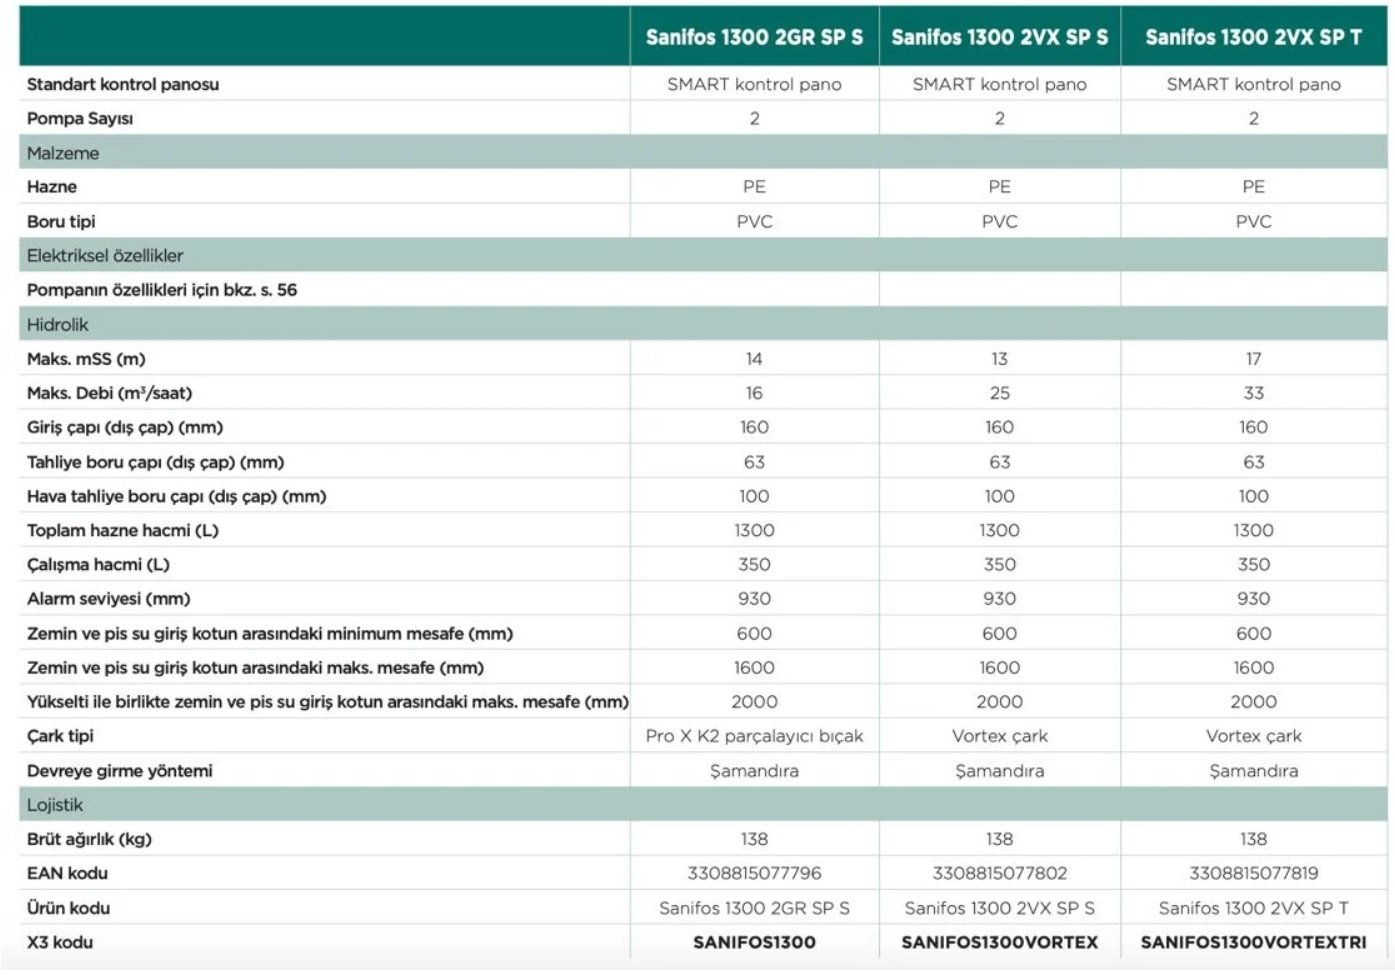Click Maks. mSS value 17
Viewport: 1395px width, 976px height.
[x=1253, y=358]
